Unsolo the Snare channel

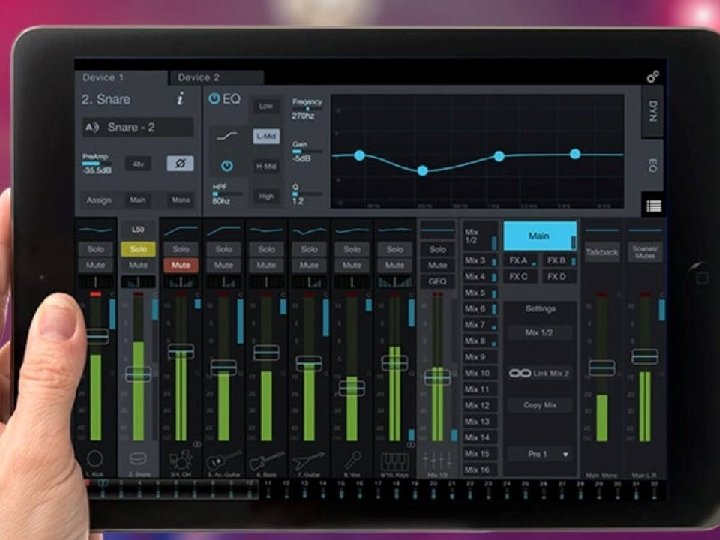pyautogui.click(x=138, y=249)
